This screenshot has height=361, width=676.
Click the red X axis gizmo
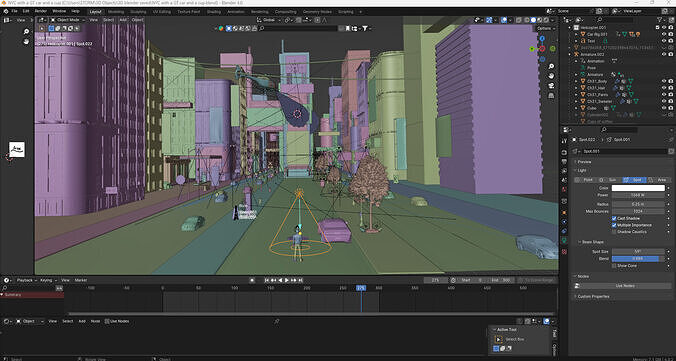(x=542, y=49)
